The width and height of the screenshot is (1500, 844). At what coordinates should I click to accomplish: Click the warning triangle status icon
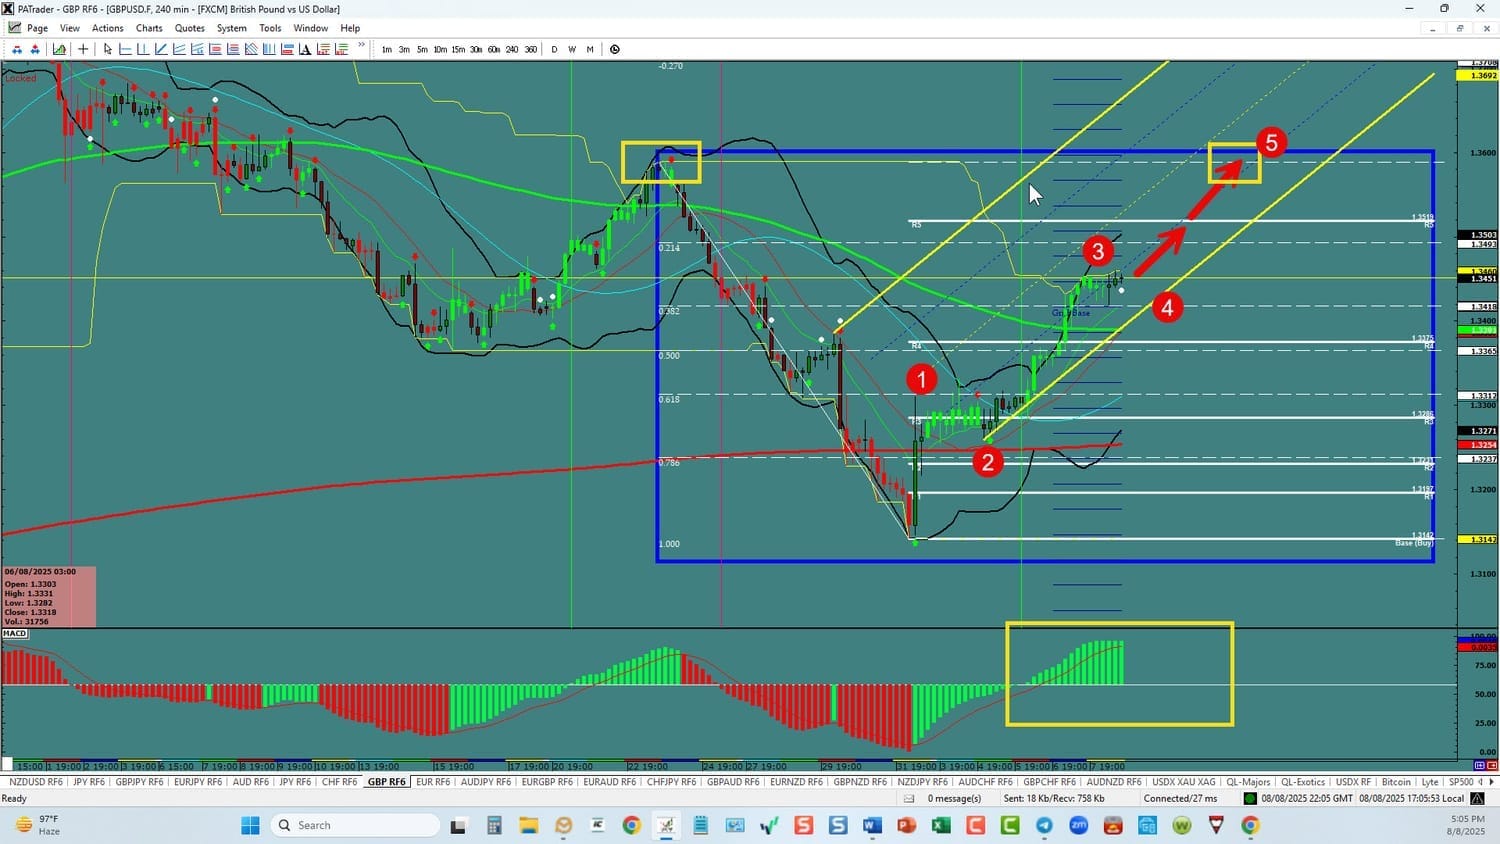coord(1477,798)
